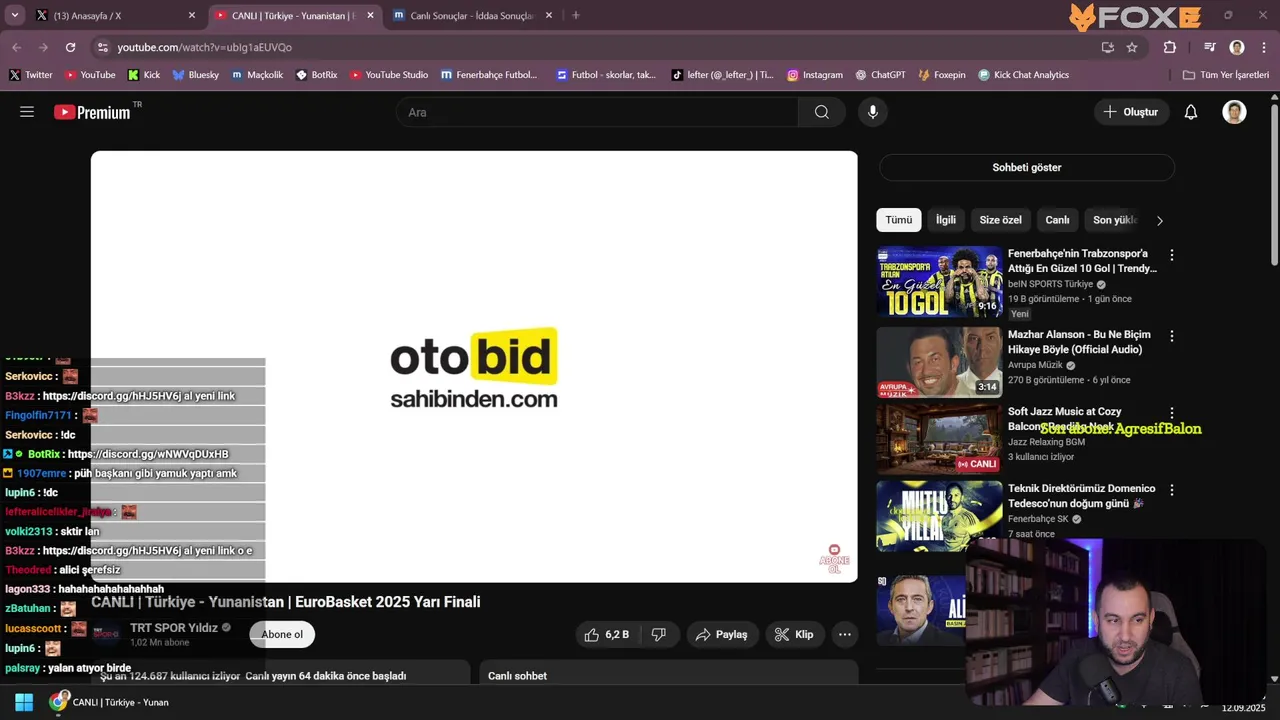The height and width of the screenshot is (720, 1280).
Task: Click the search magnifier button
Action: pos(822,112)
